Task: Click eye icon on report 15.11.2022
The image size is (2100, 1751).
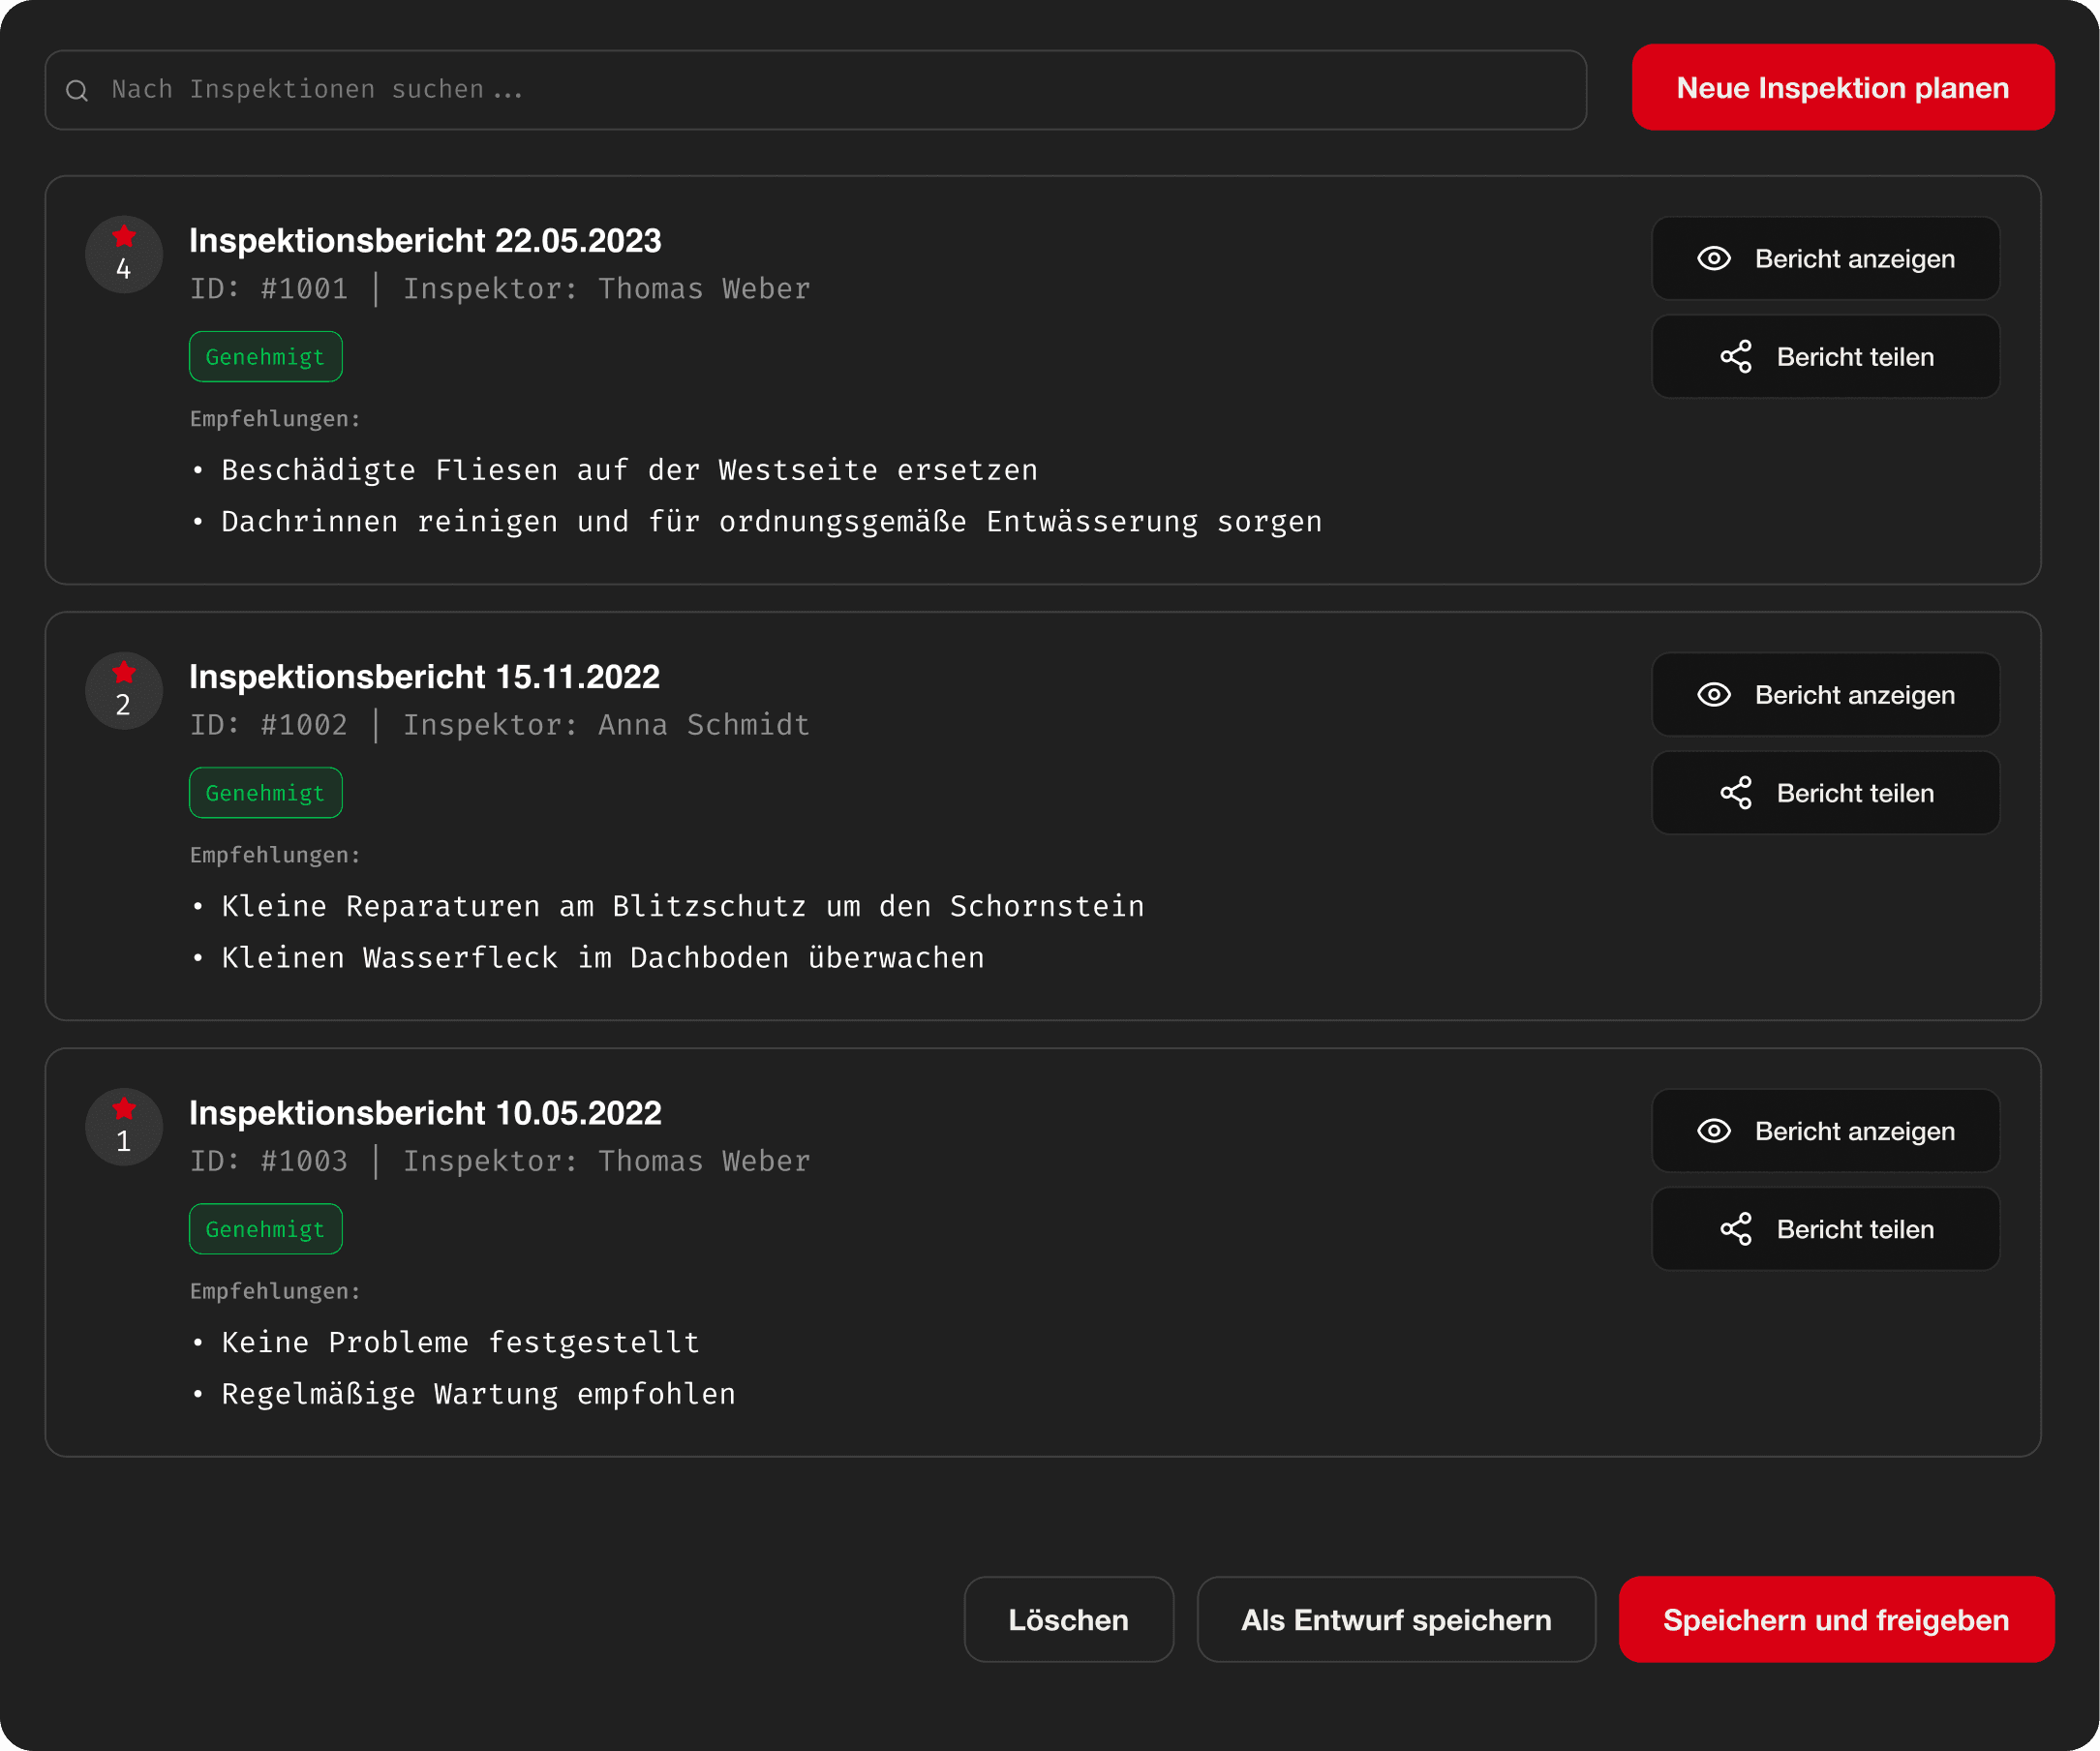Action: coord(1713,695)
